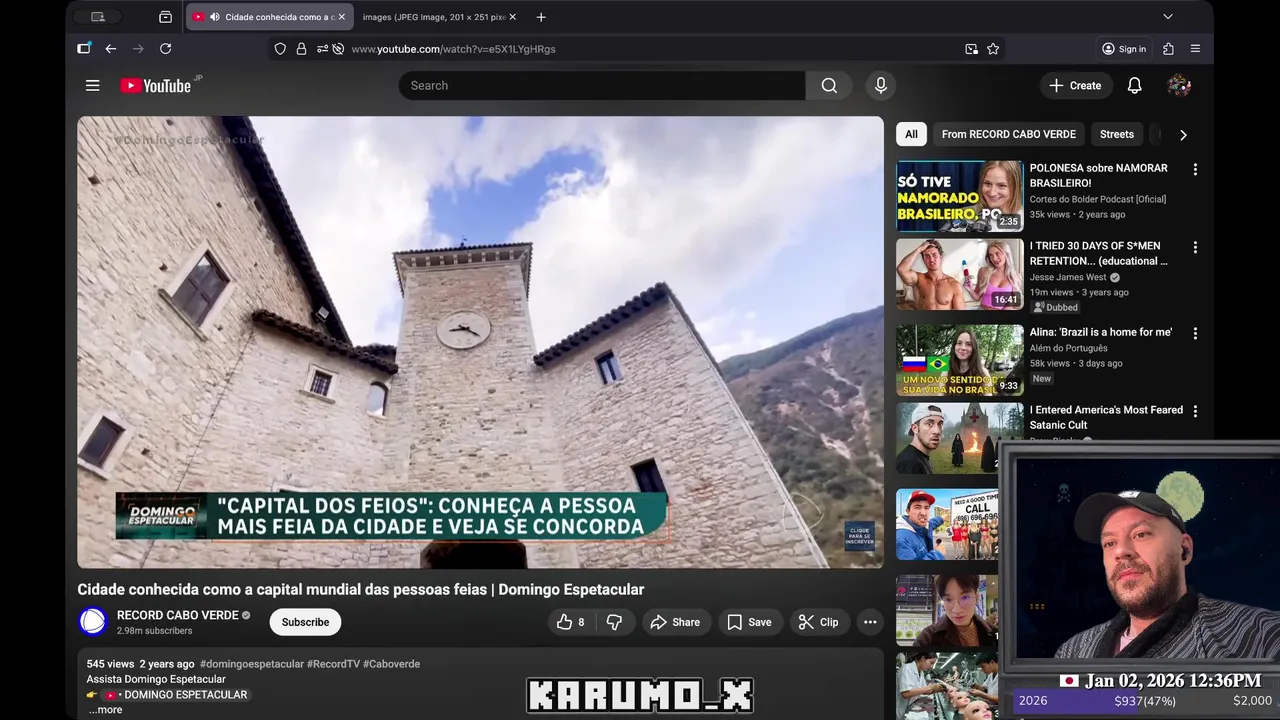Show site security lock information

point(301,49)
